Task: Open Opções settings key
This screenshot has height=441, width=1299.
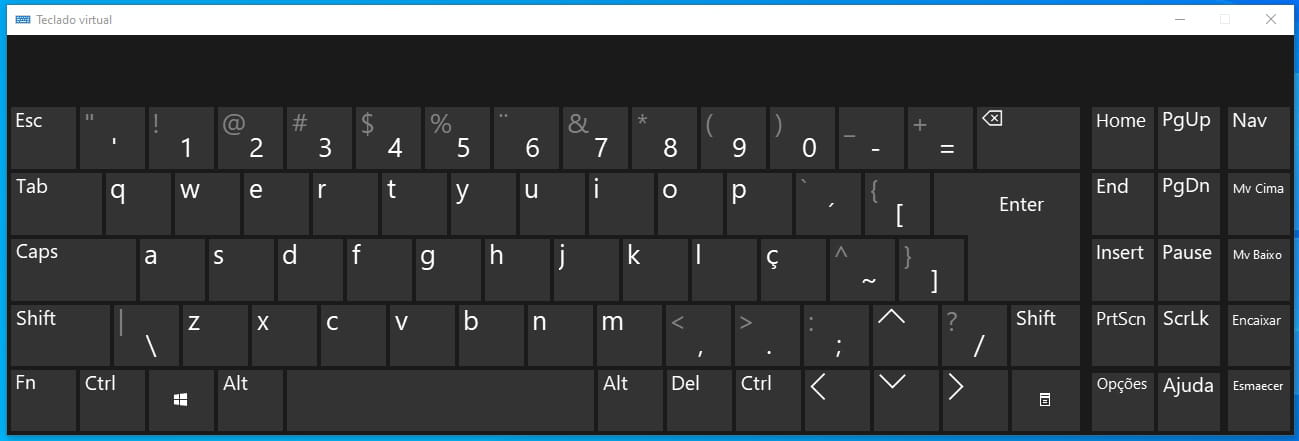Action: [x=1121, y=400]
